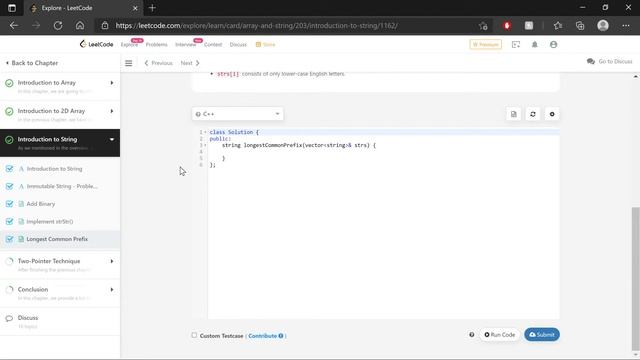Open a new browser tab
The width and height of the screenshot is (640, 360).
[152, 8]
